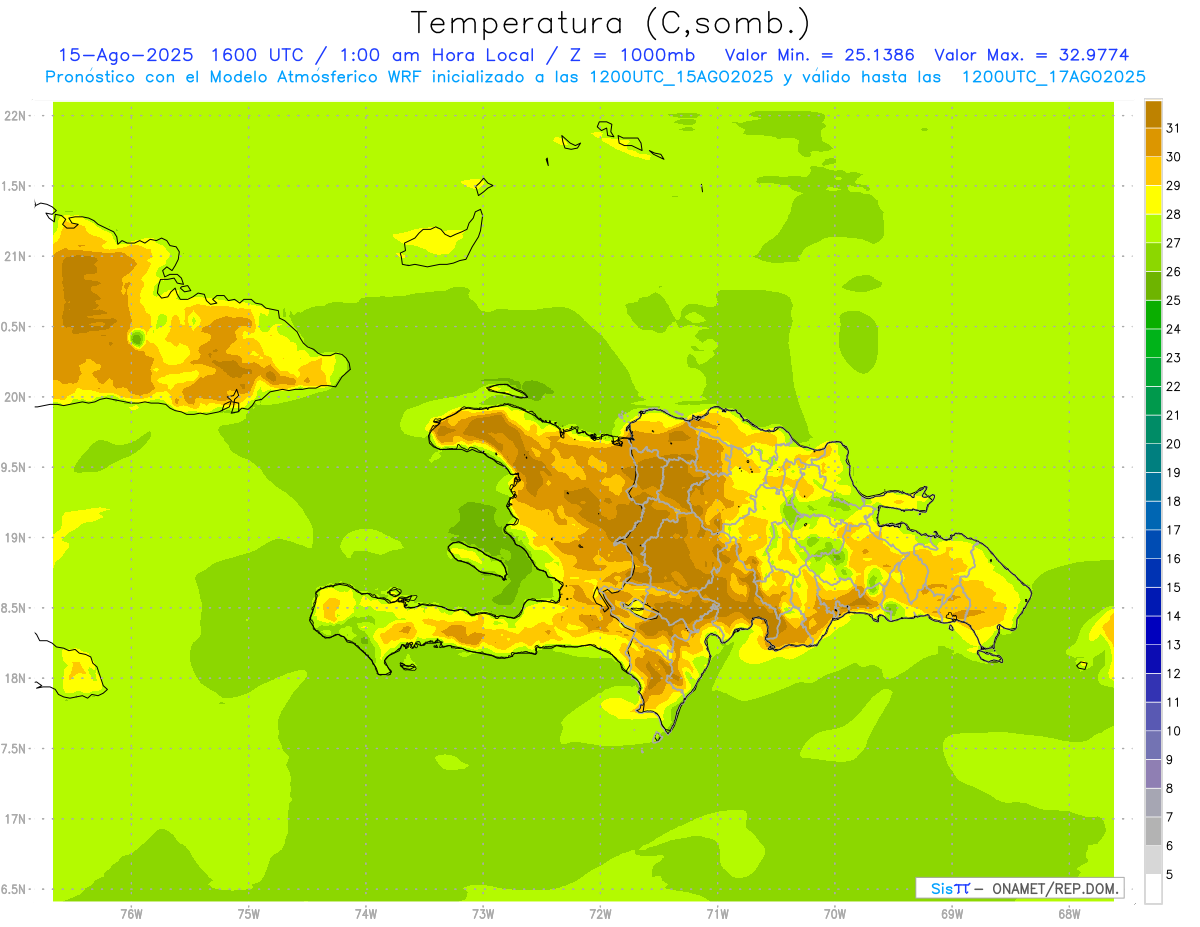Click longitude label "68W"

coord(1069,914)
